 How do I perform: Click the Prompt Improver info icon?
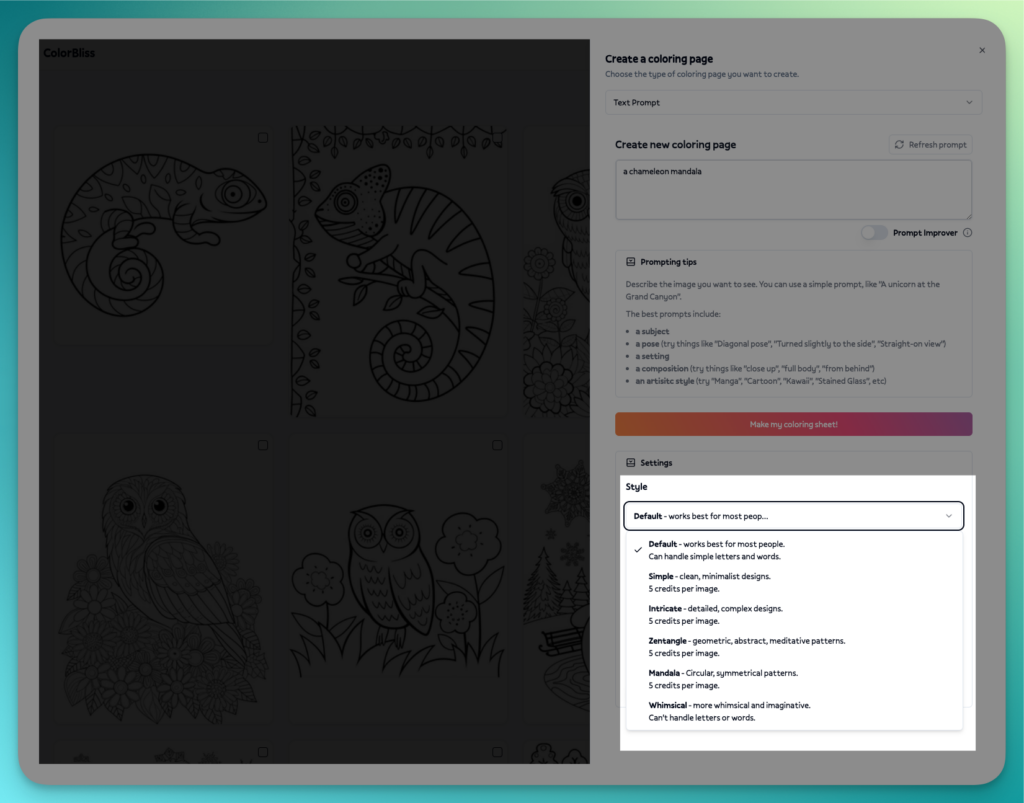pos(967,233)
